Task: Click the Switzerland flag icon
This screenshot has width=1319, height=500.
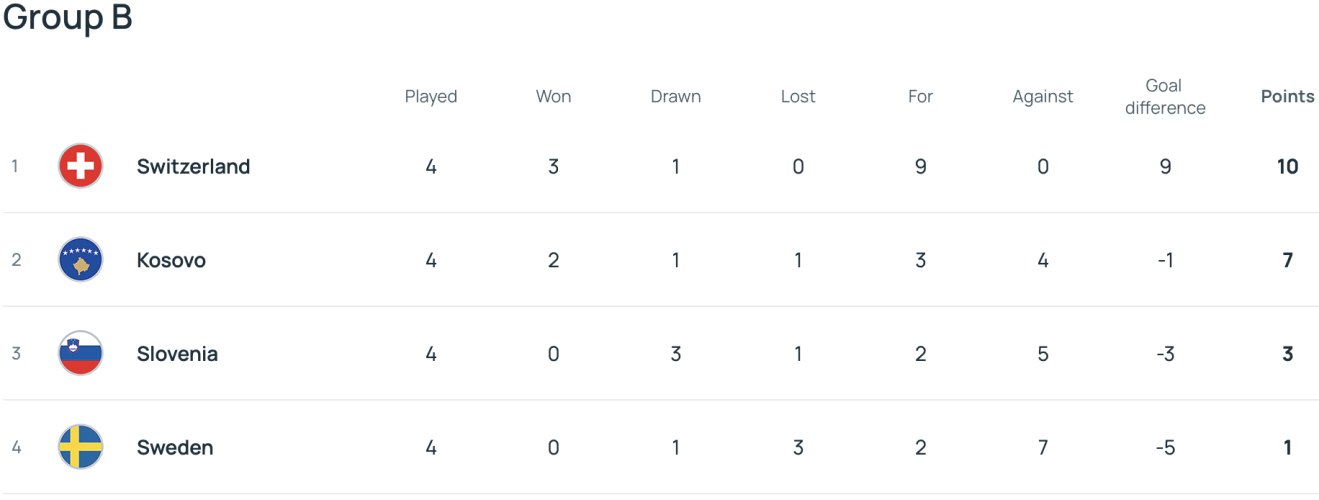Action: click(x=81, y=166)
